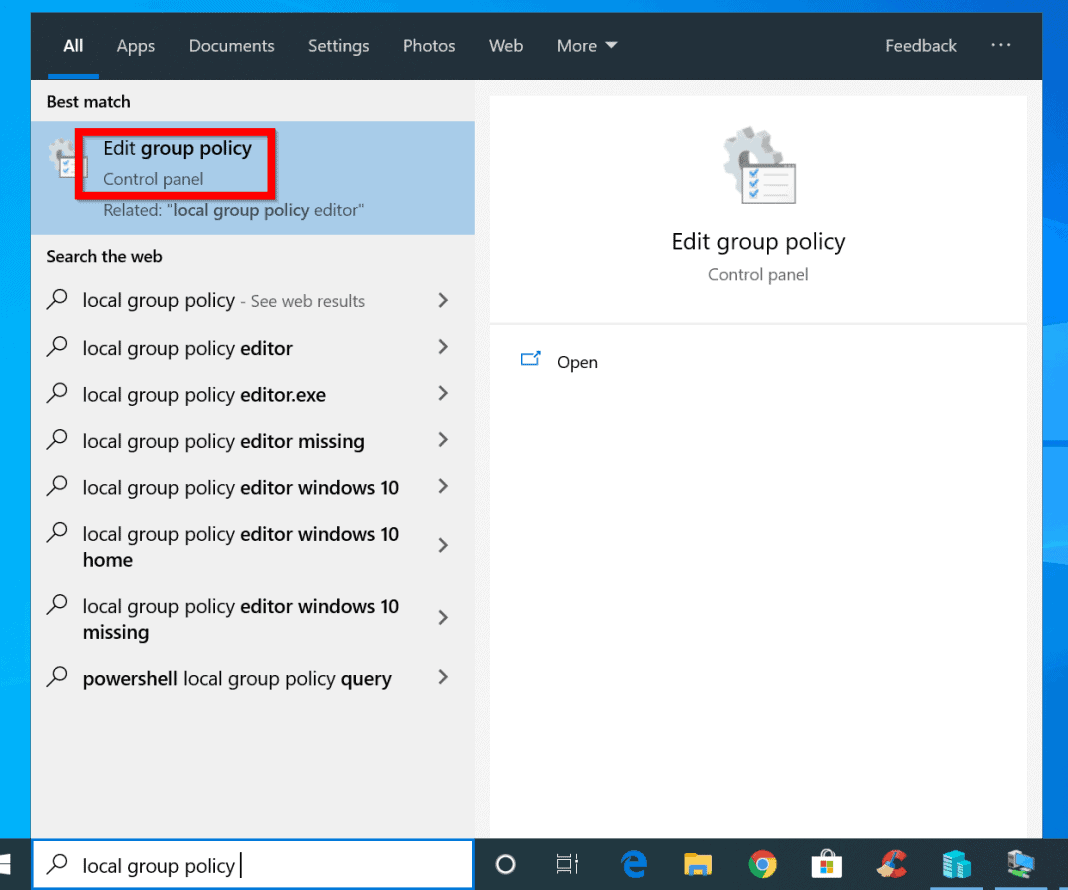1068x890 pixels.
Task: Launch Microsoft Edge from the taskbar
Action: 632,864
